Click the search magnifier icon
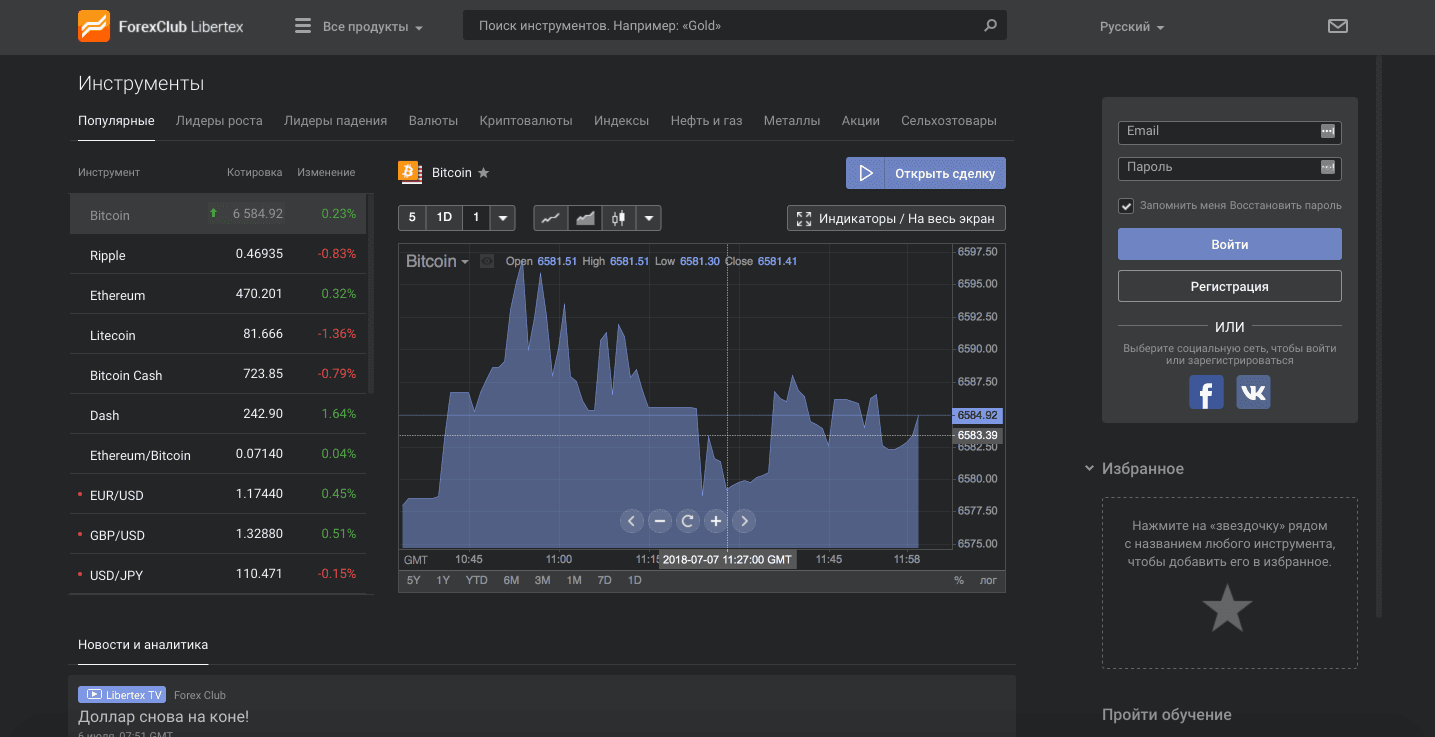This screenshot has height=737, width=1435. tap(990, 26)
